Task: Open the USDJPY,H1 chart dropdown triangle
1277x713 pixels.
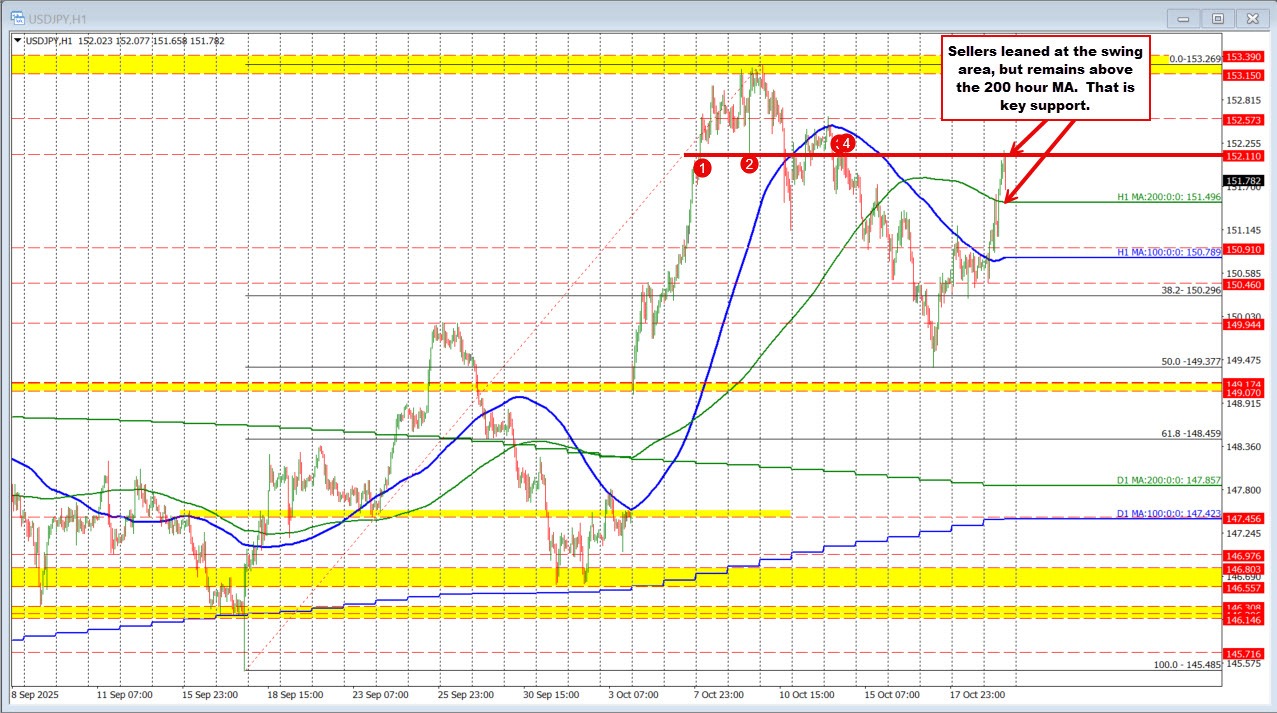Action: point(16,41)
